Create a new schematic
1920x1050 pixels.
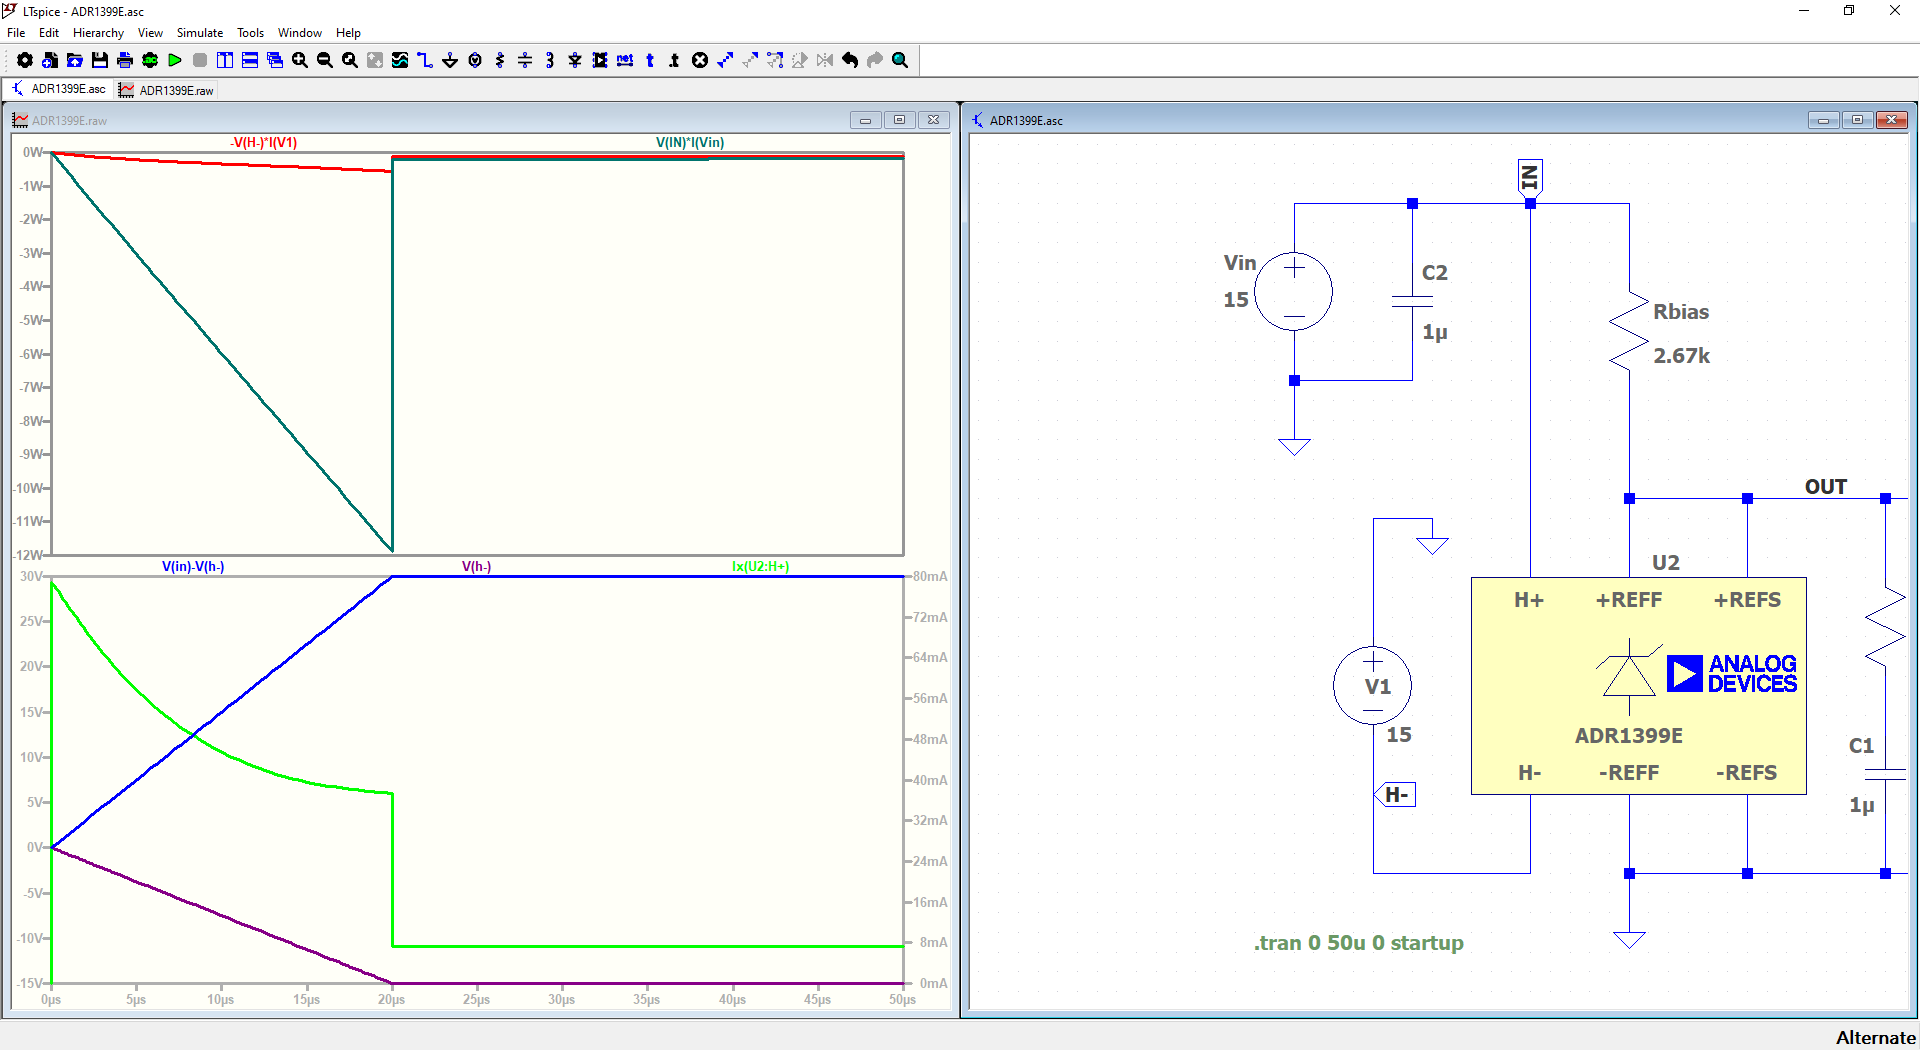50,60
